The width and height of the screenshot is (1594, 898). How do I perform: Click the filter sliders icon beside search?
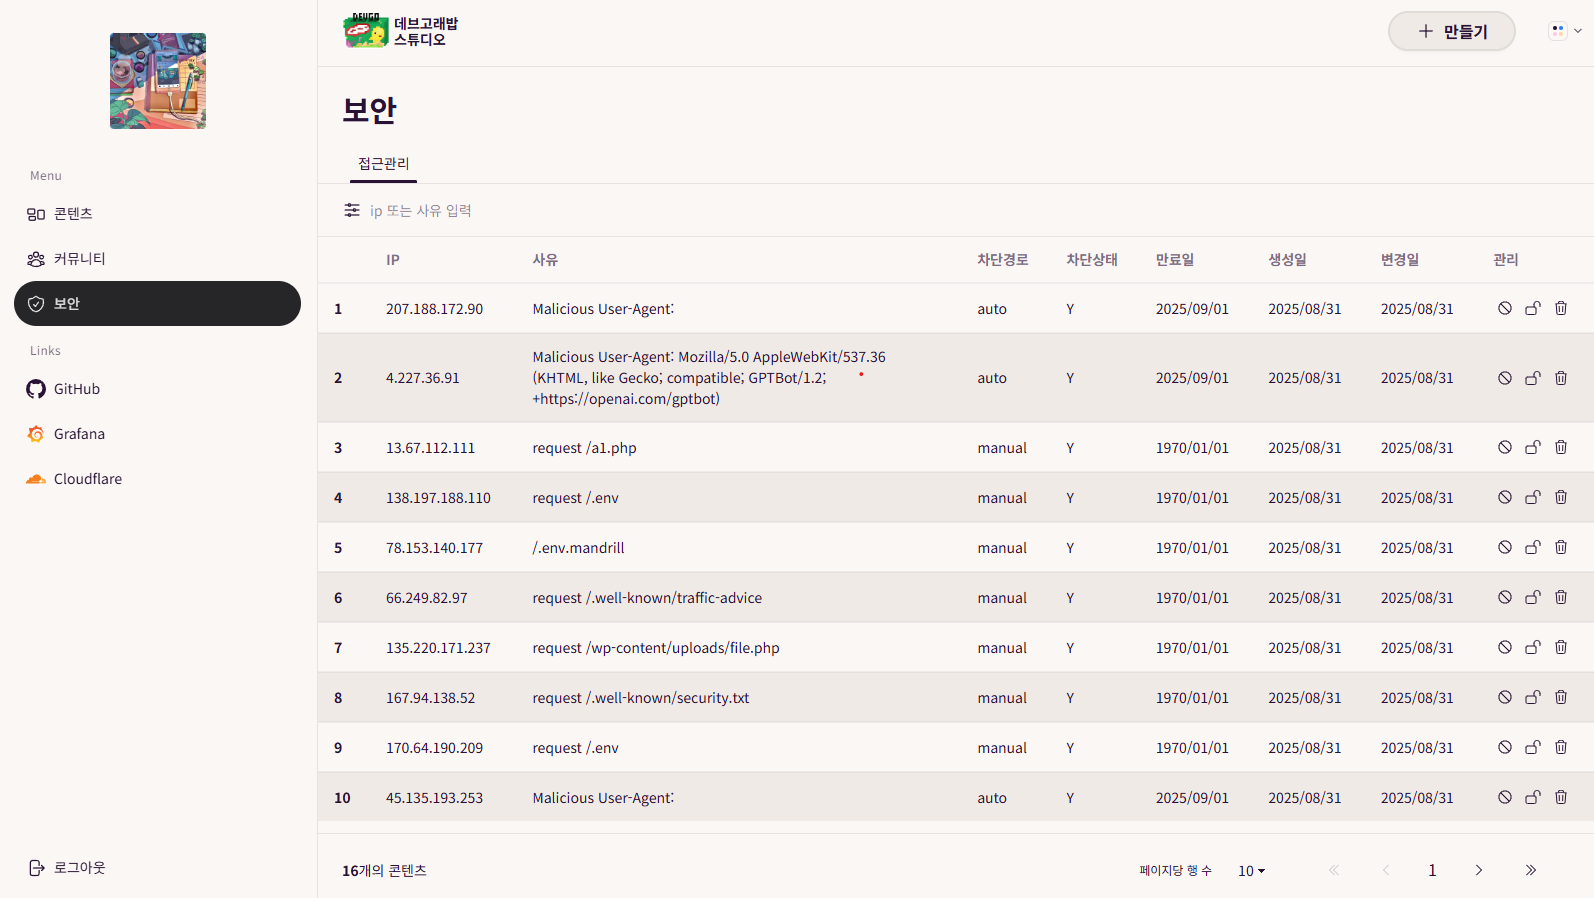[x=352, y=210]
